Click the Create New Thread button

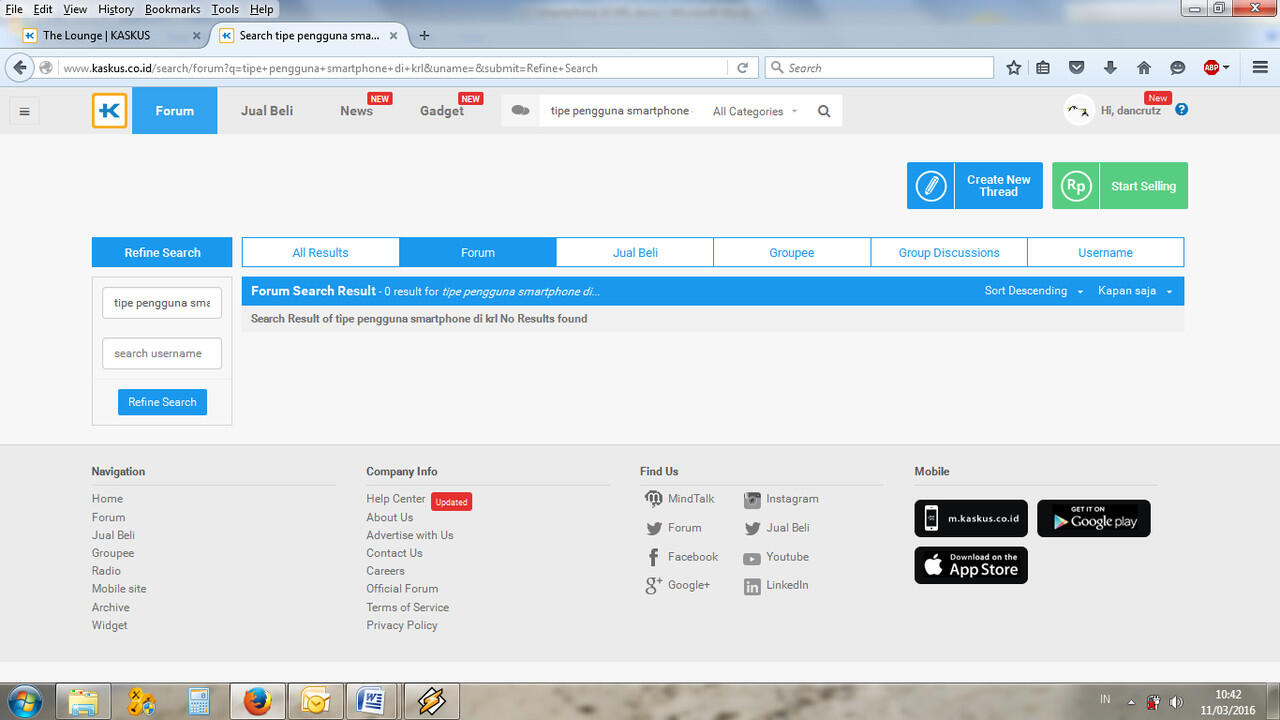point(975,186)
